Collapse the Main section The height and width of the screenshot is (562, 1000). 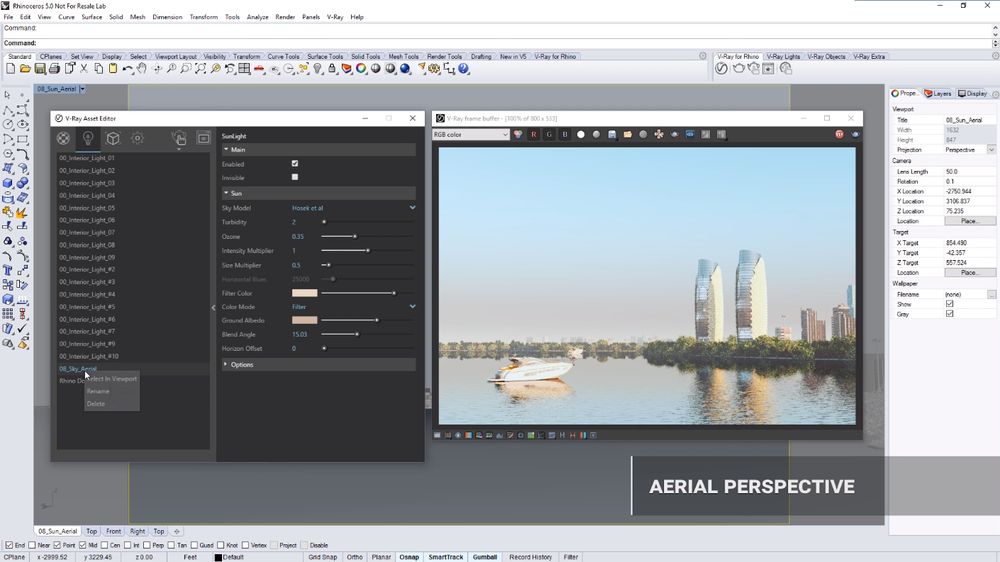click(x=226, y=150)
